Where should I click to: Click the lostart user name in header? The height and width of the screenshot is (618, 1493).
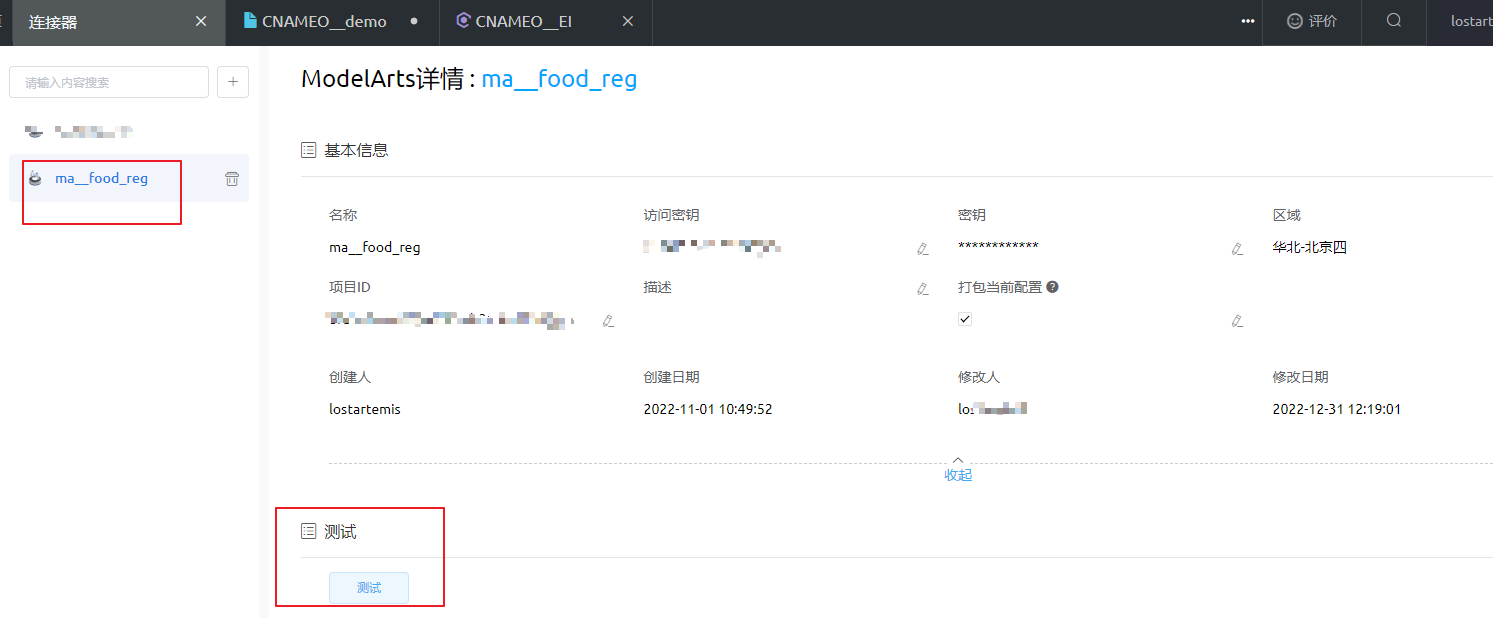pyautogui.click(x=1471, y=21)
